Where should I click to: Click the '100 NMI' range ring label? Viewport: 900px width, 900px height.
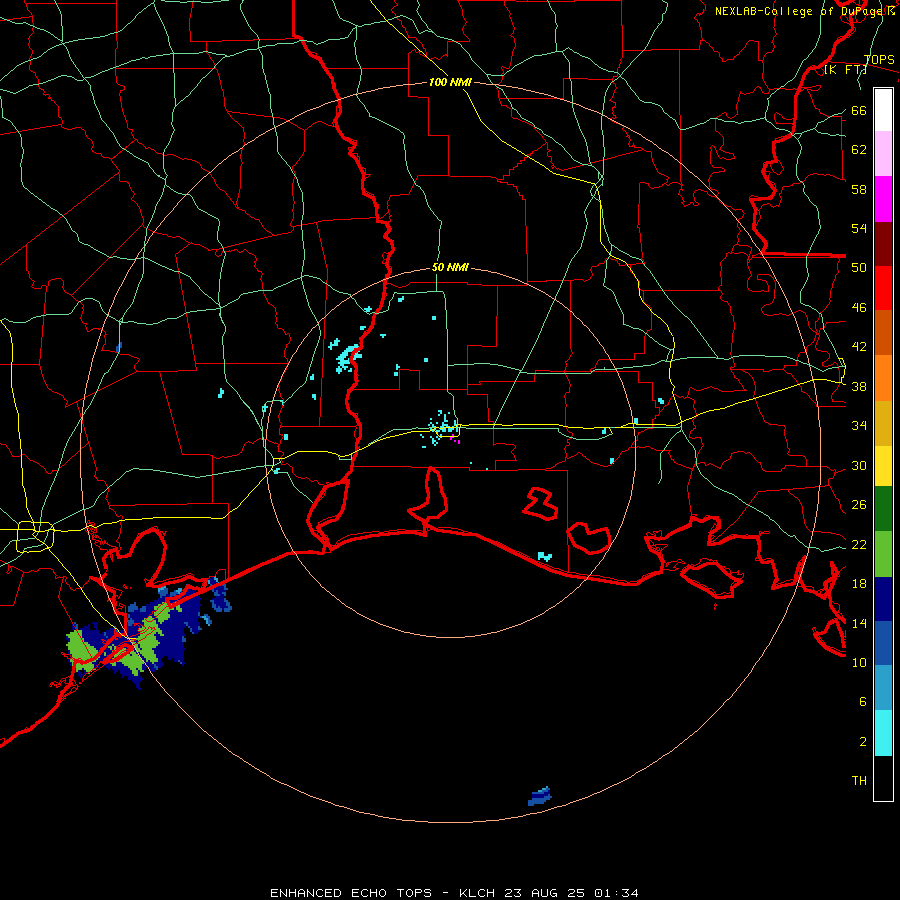coord(450,82)
